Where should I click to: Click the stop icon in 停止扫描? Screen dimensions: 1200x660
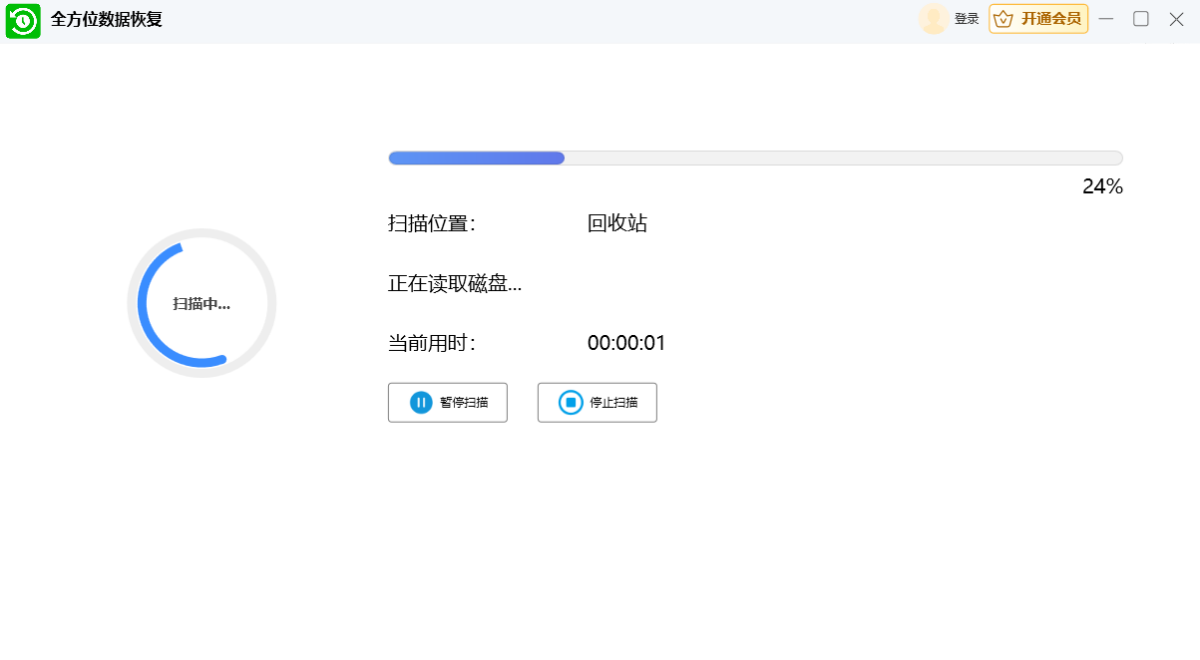tap(570, 403)
